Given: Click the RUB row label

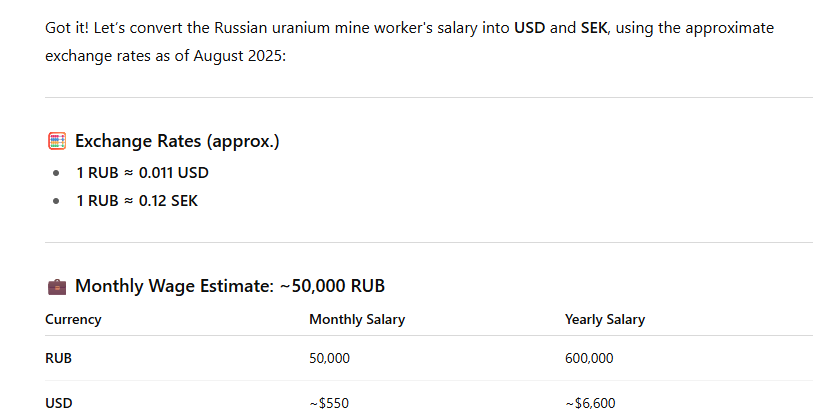Looking at the screenshot, I should point(58,359).
